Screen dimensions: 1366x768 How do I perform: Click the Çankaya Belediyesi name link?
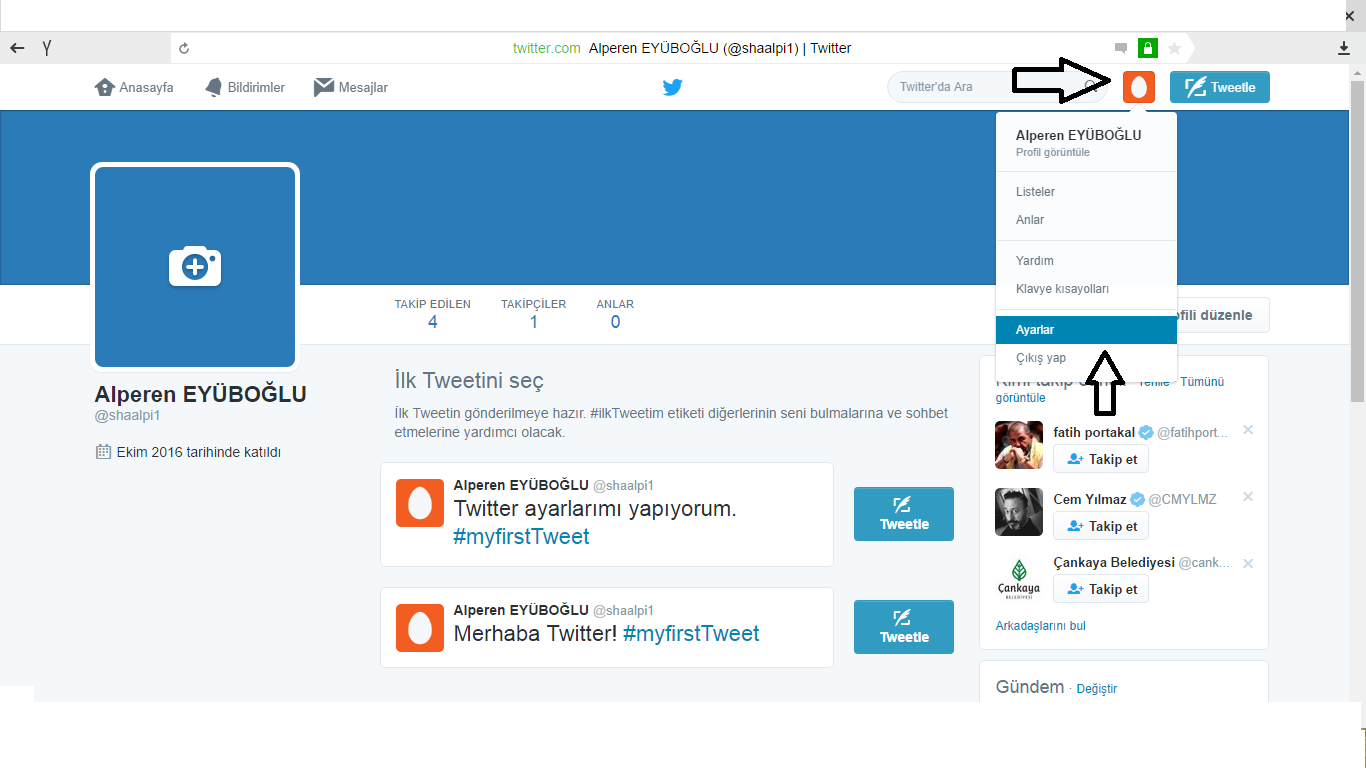[x=1114, y=563]
